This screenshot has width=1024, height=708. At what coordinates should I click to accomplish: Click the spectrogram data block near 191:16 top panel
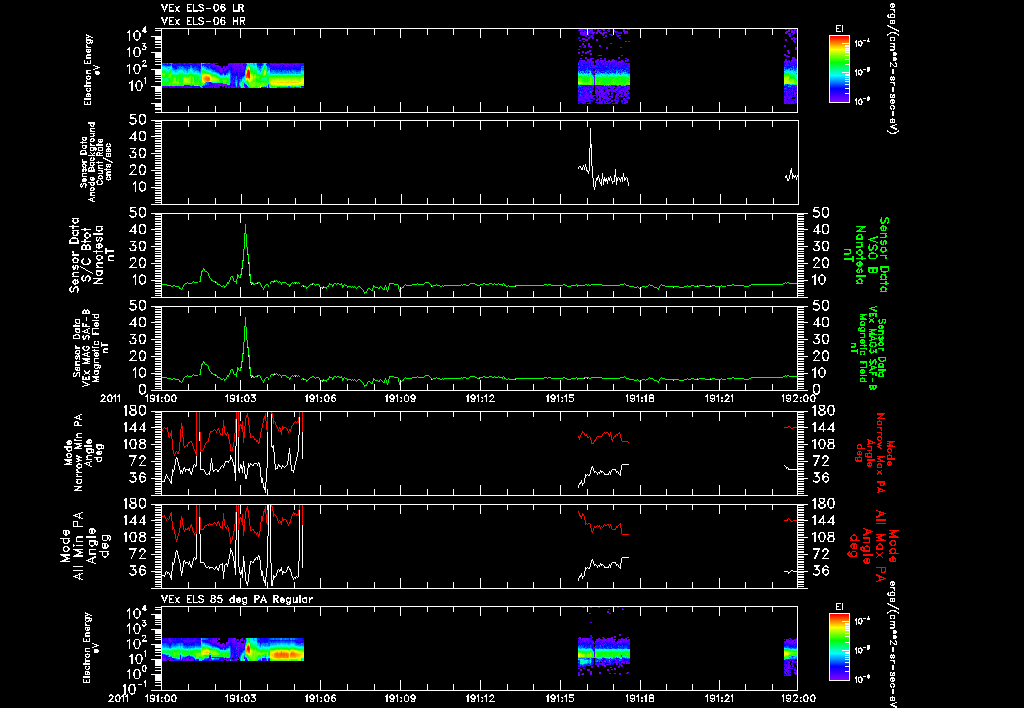(x=604, y=66)
